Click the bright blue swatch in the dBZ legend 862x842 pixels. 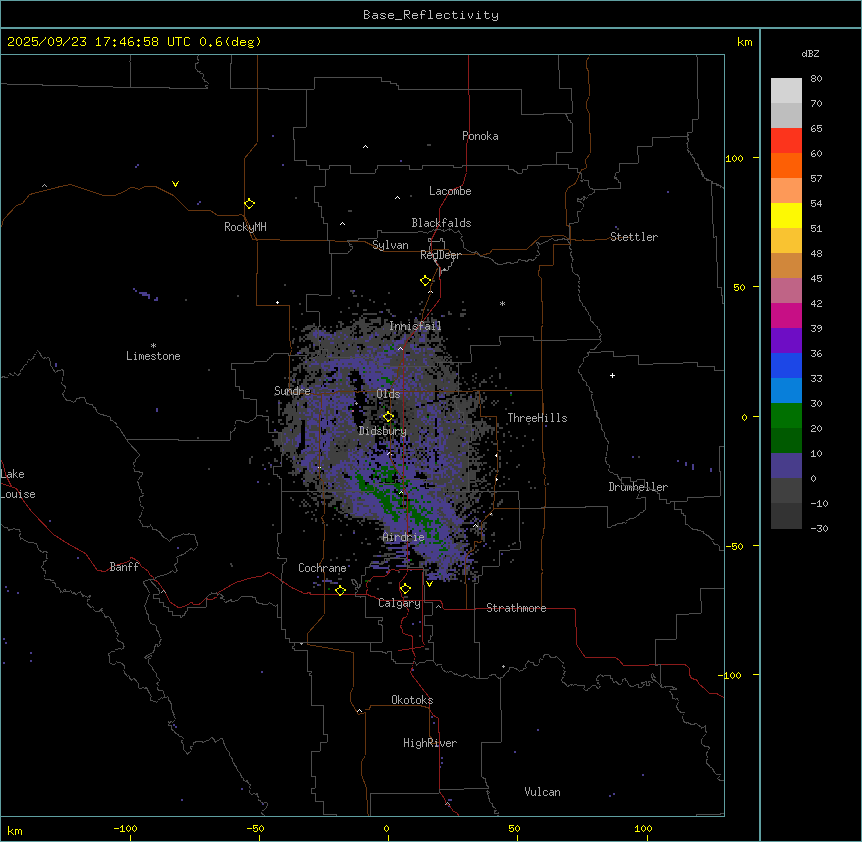click(x=786, y=366)
